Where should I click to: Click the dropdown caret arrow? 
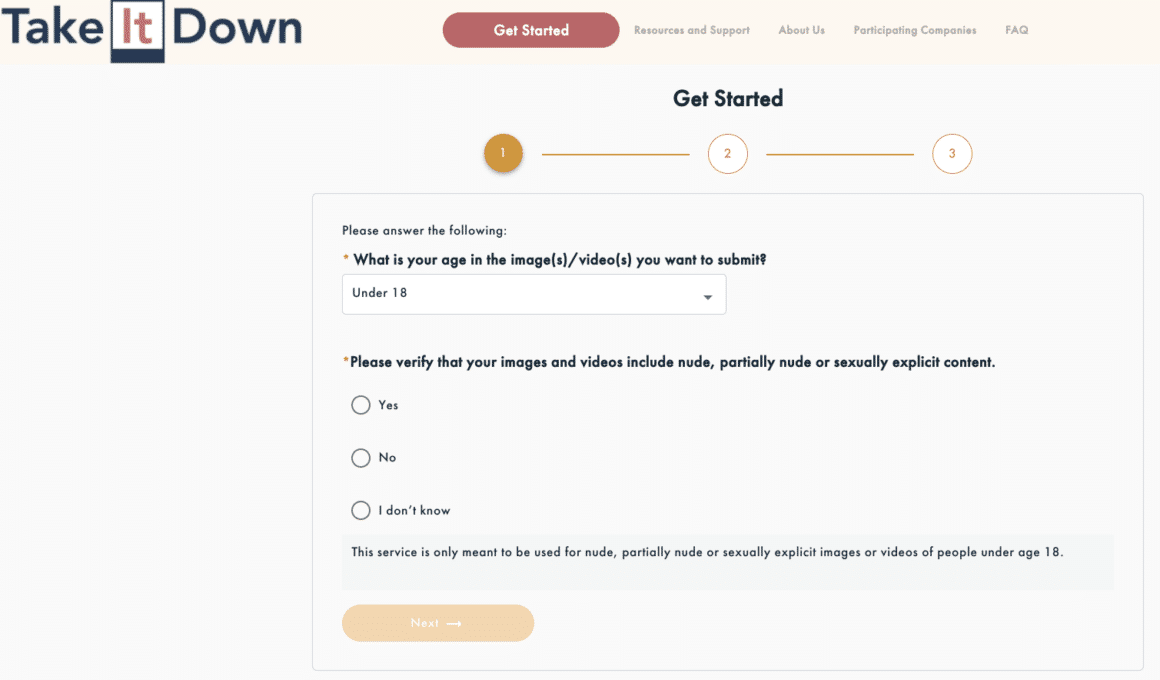click(x=708, y=297)
